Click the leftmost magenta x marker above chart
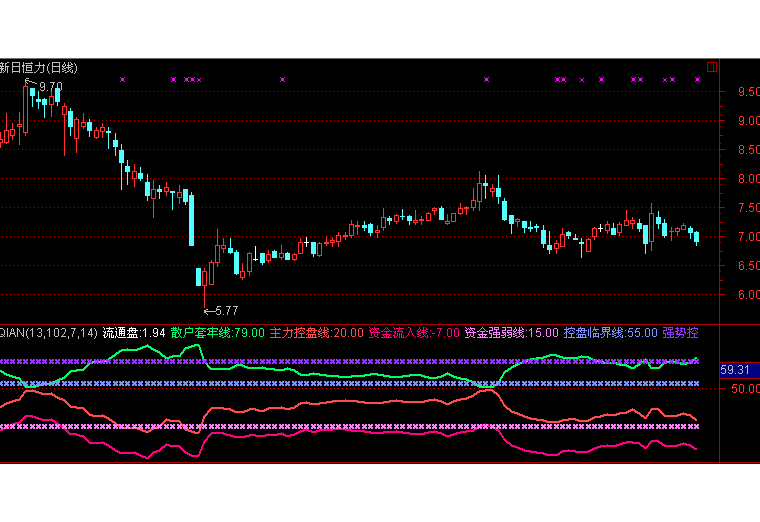Screen dimensions: 760x522 [x=123, y=79]
